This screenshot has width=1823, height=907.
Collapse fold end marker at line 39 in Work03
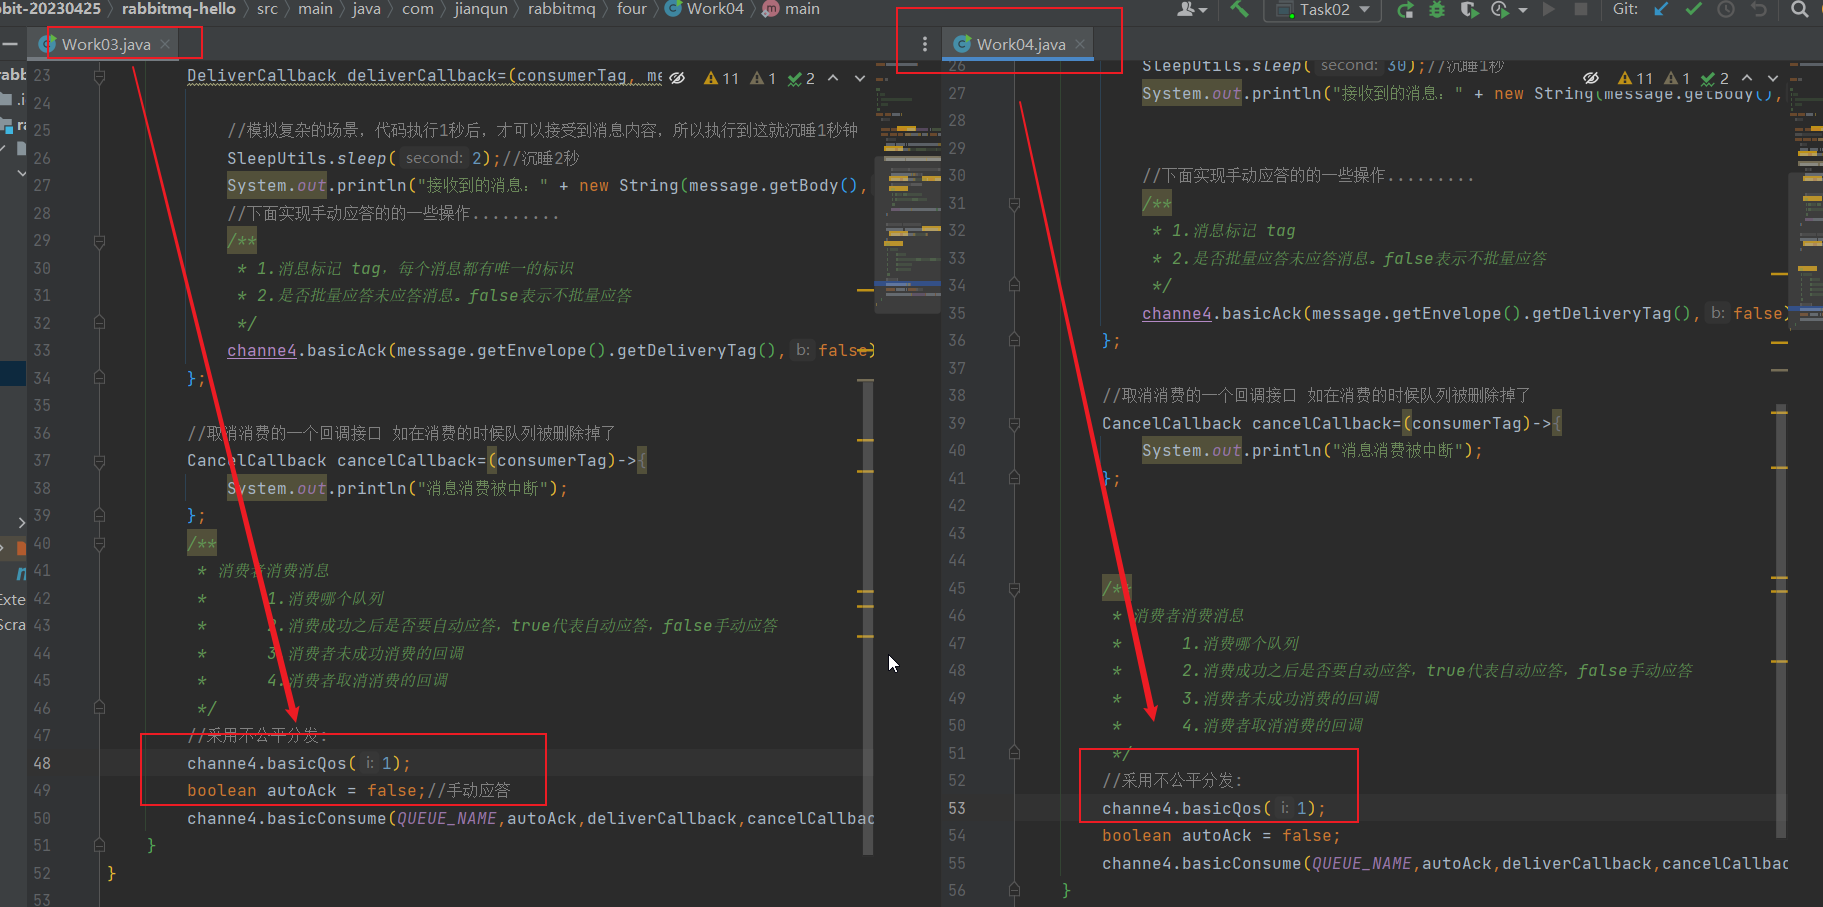[99, 516]
